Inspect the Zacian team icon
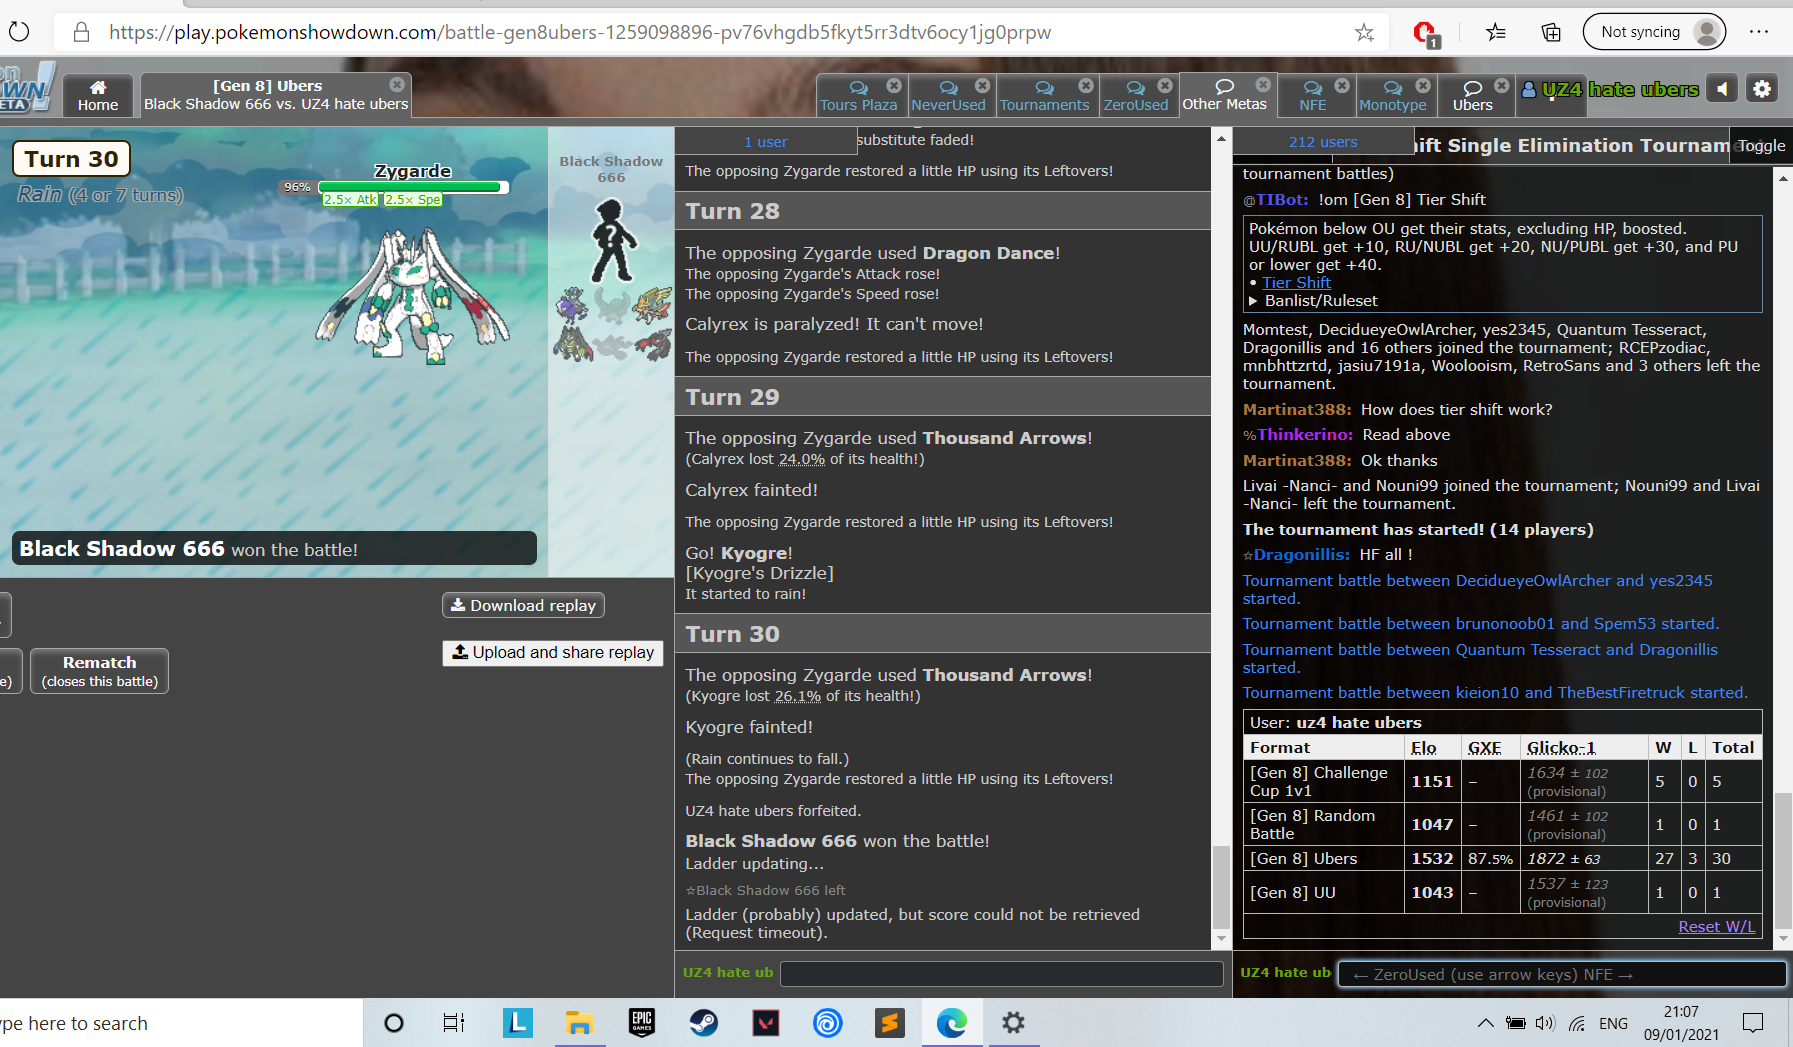 click(x=653, y=304)
